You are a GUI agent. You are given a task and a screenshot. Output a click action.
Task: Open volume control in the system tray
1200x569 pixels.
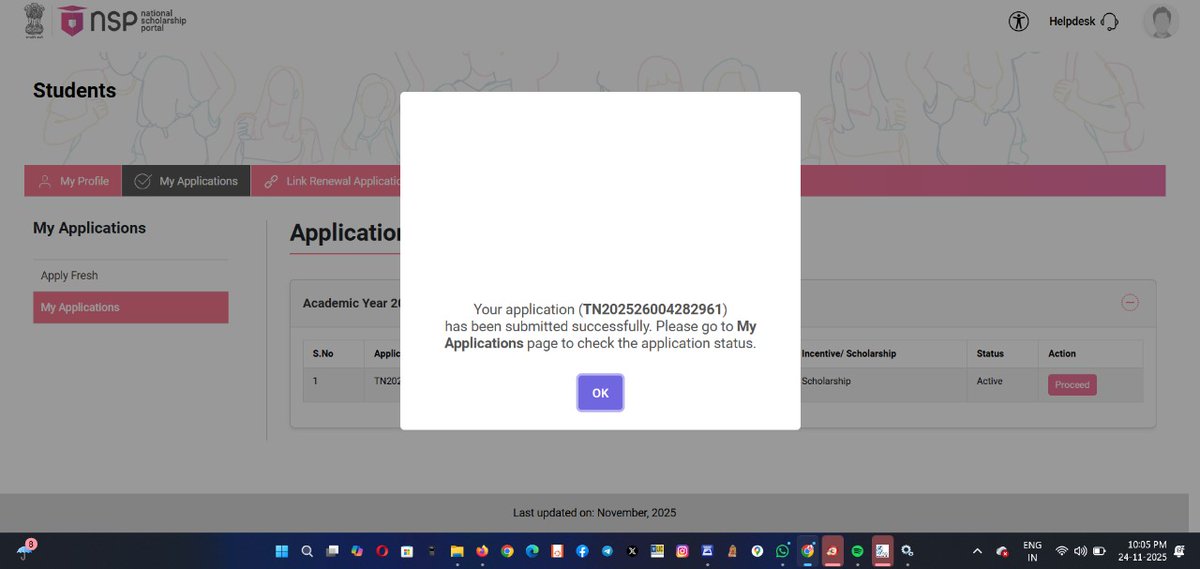click(x=1080, y=551)
